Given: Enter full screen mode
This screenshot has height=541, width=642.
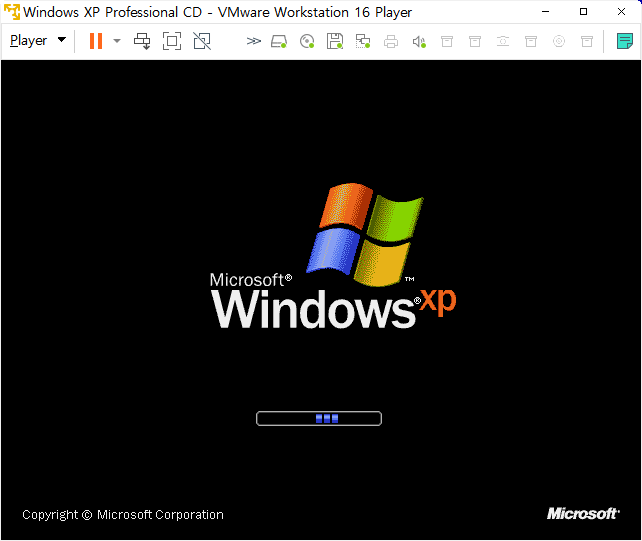Looking at the screenshot, I should [172, 41].
